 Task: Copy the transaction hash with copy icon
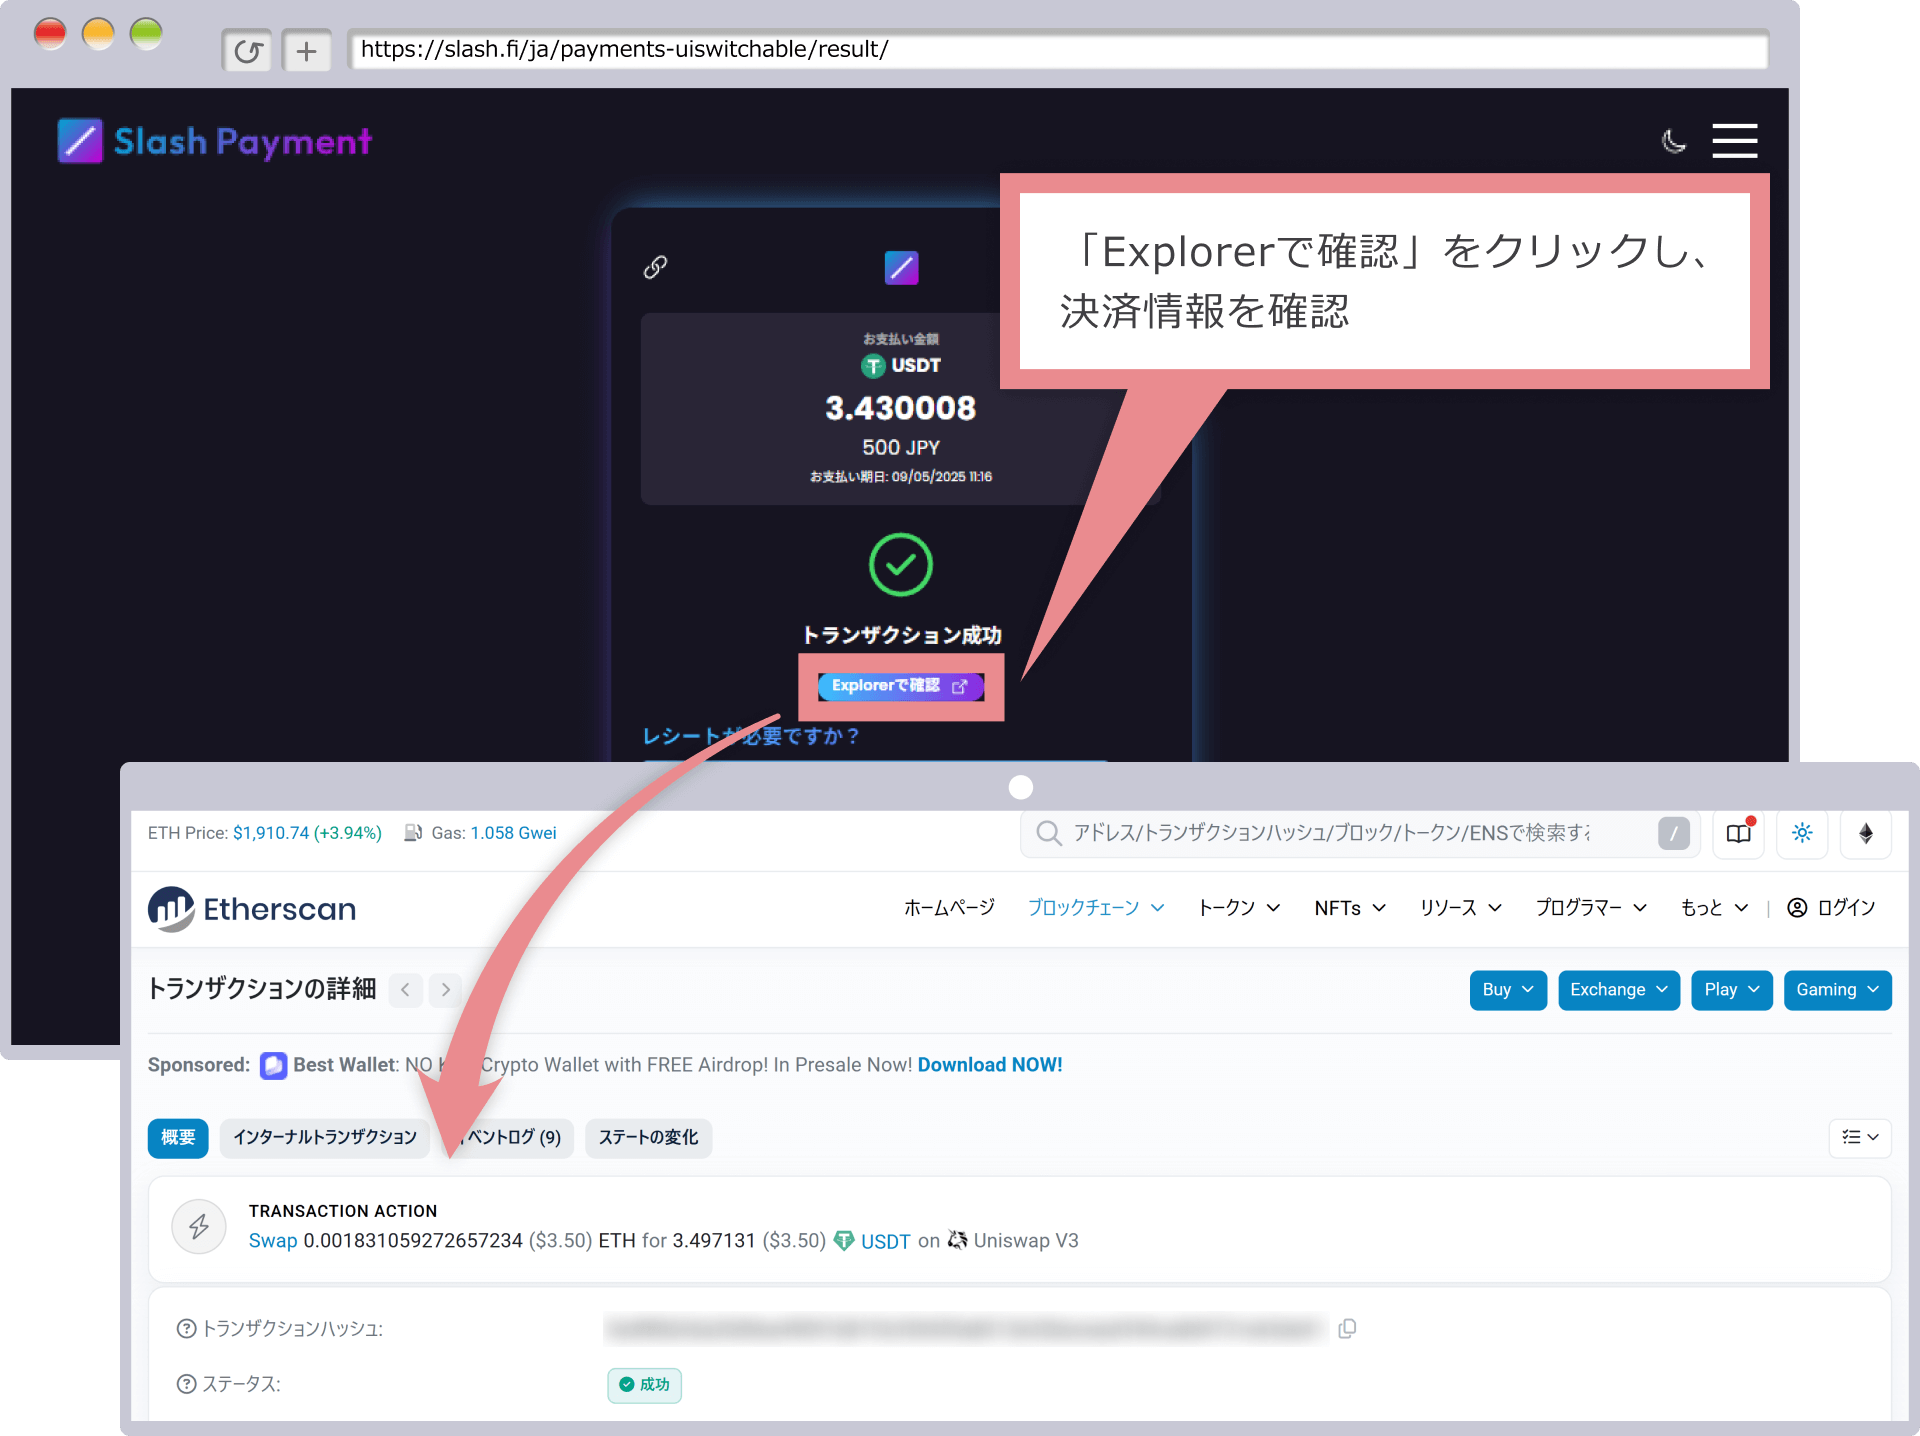tap(1347, 1328)
